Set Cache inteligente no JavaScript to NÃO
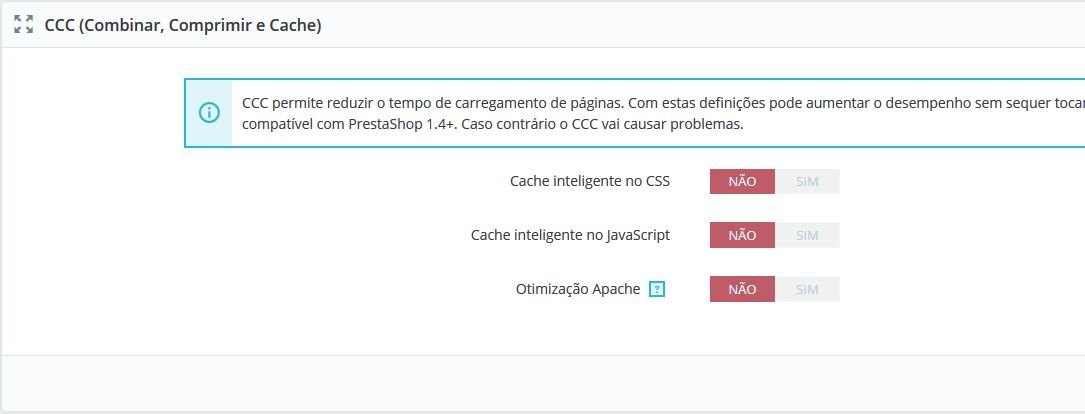The image size is (1085, 414). [742, 235]
